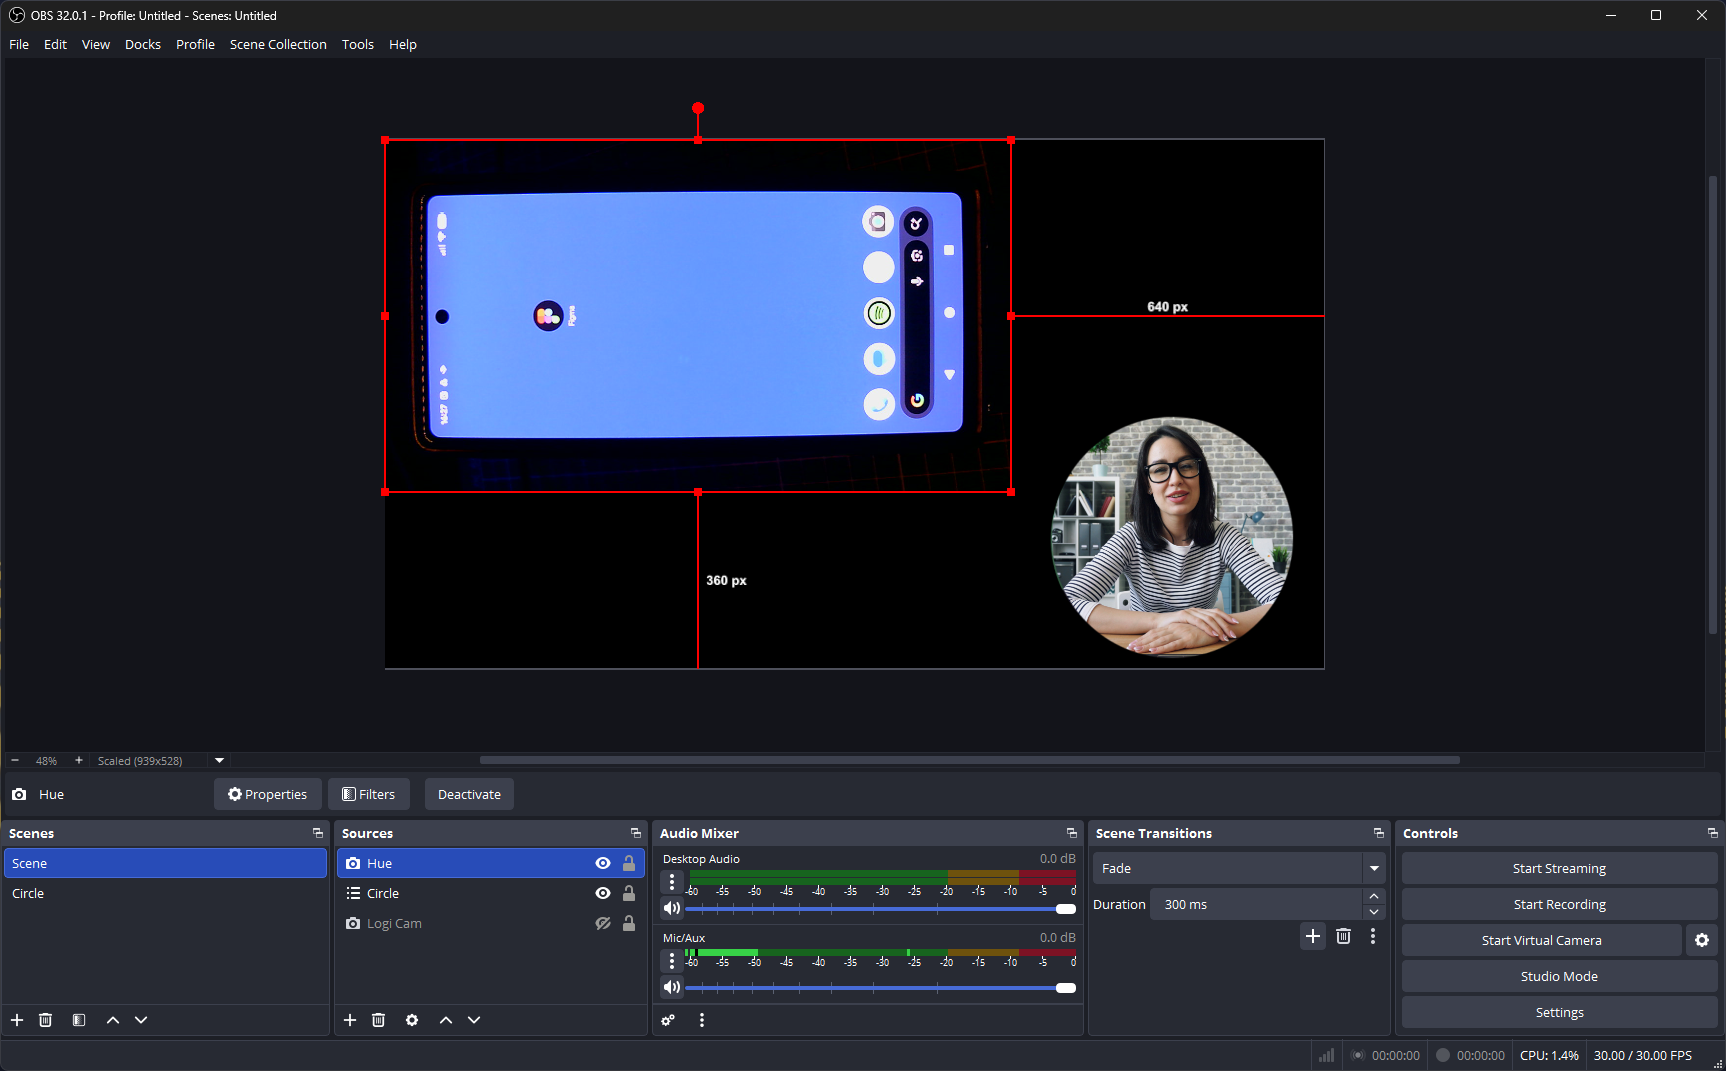
Task: Remove selected source with trash icon
Action: click(378, 1020)
